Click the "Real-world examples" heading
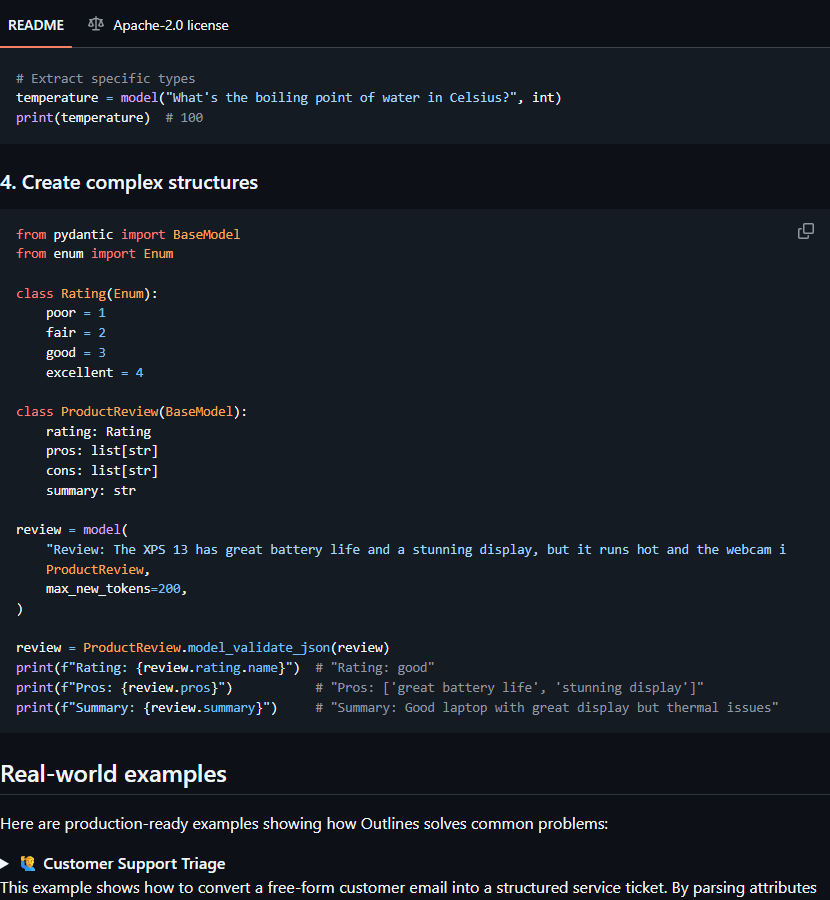The image size is (830, 900). [114, 774]
